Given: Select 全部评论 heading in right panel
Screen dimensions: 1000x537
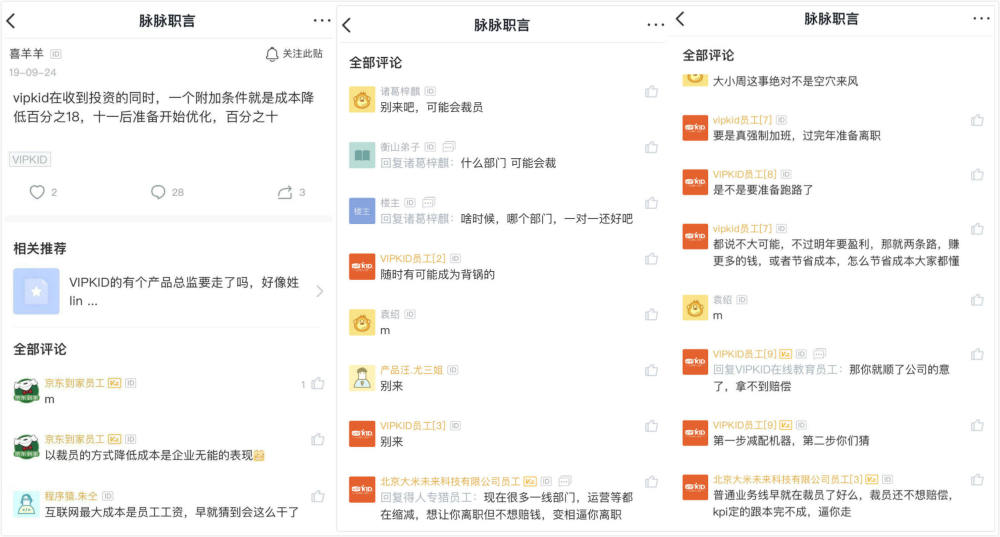Looking at the screenshot, I should (x=708, y=55).
